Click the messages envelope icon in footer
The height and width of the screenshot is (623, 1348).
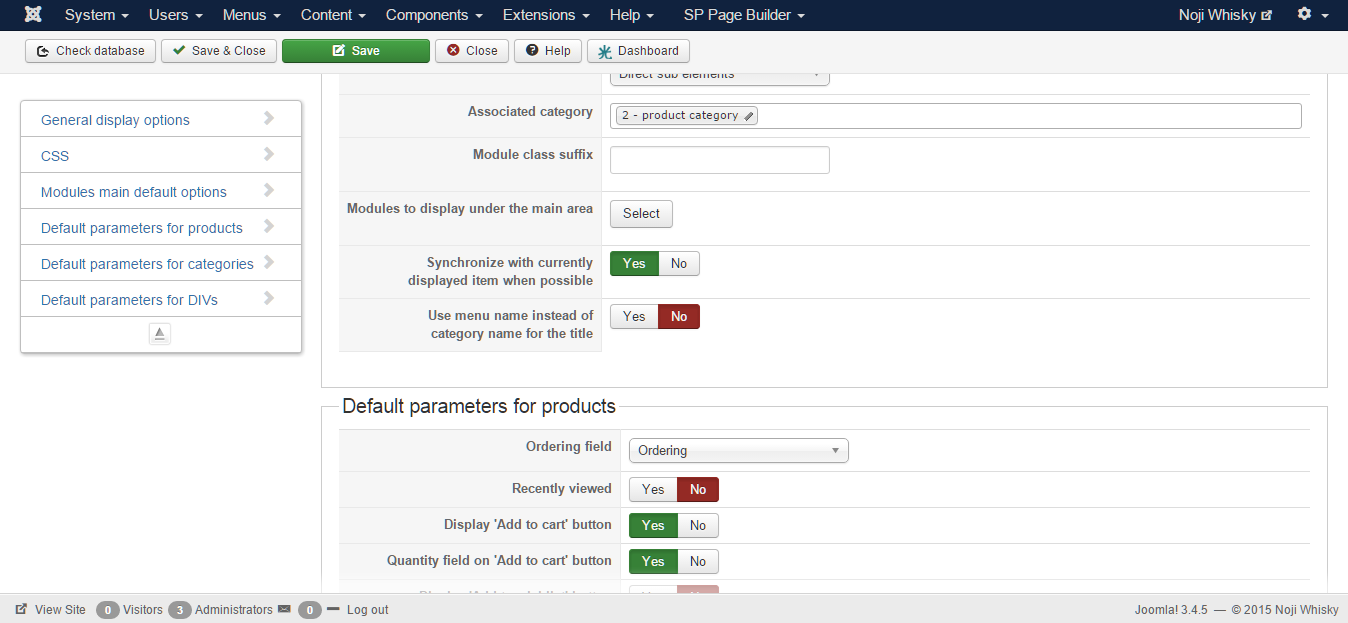(x=284, y=609)
